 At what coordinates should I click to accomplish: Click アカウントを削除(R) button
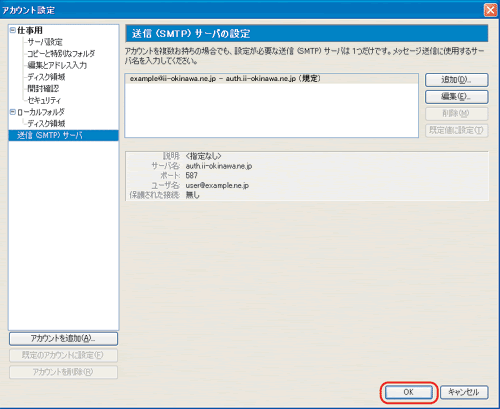(x=63, y=372)
